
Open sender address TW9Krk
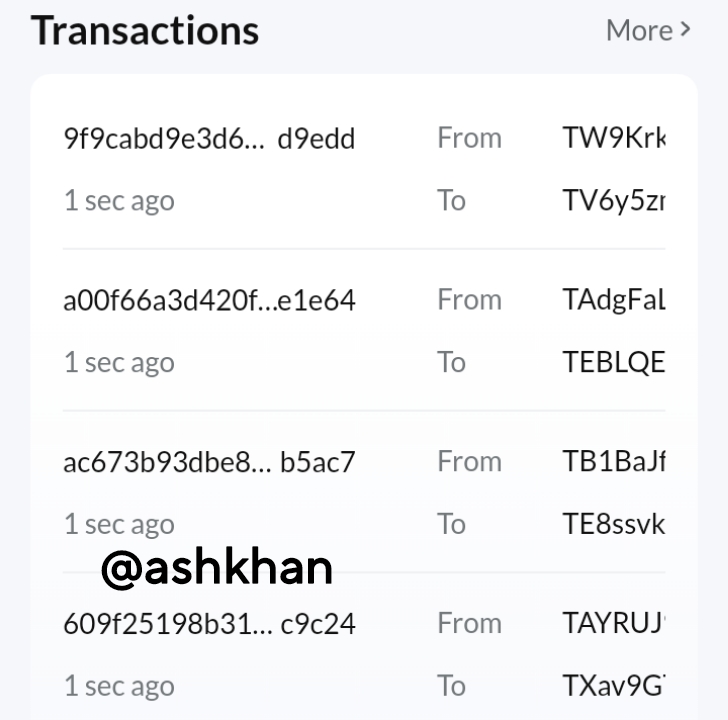click(x=614, y=138)
